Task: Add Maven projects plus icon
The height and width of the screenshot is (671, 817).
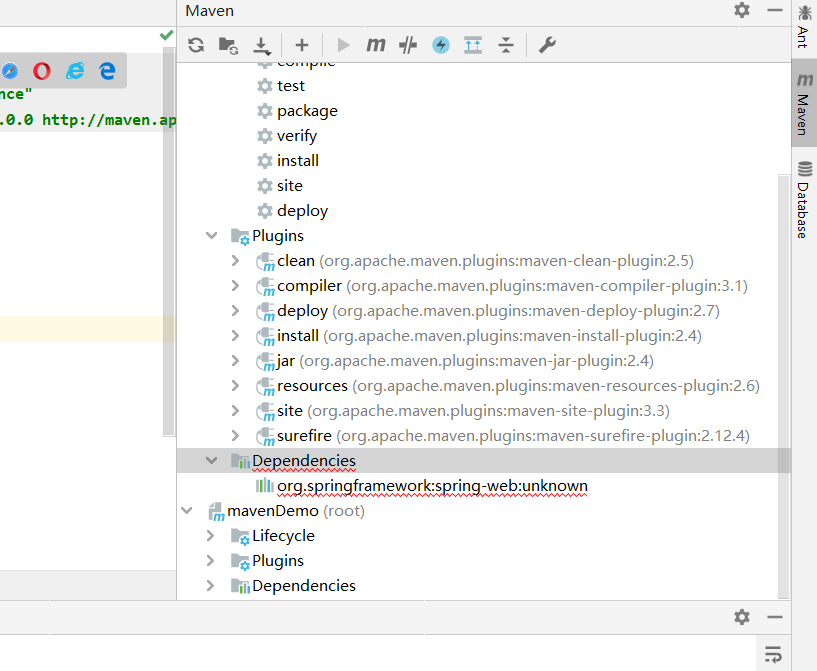Action: (302, 45)
